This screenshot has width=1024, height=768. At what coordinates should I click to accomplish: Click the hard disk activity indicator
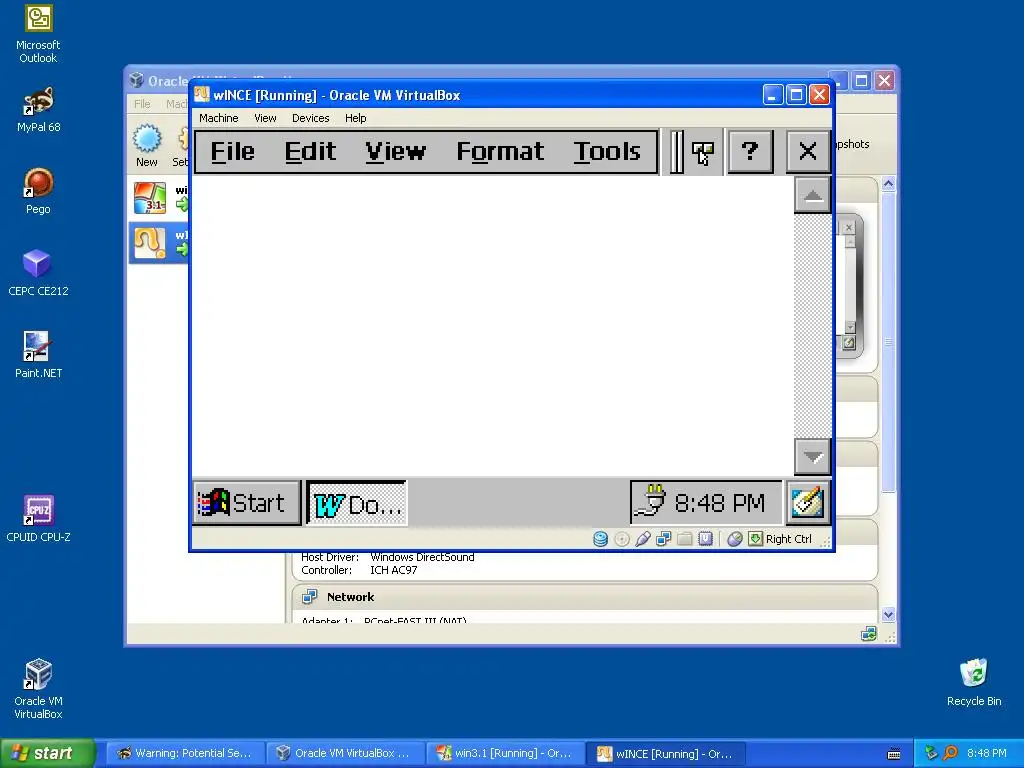coord(600,539)
